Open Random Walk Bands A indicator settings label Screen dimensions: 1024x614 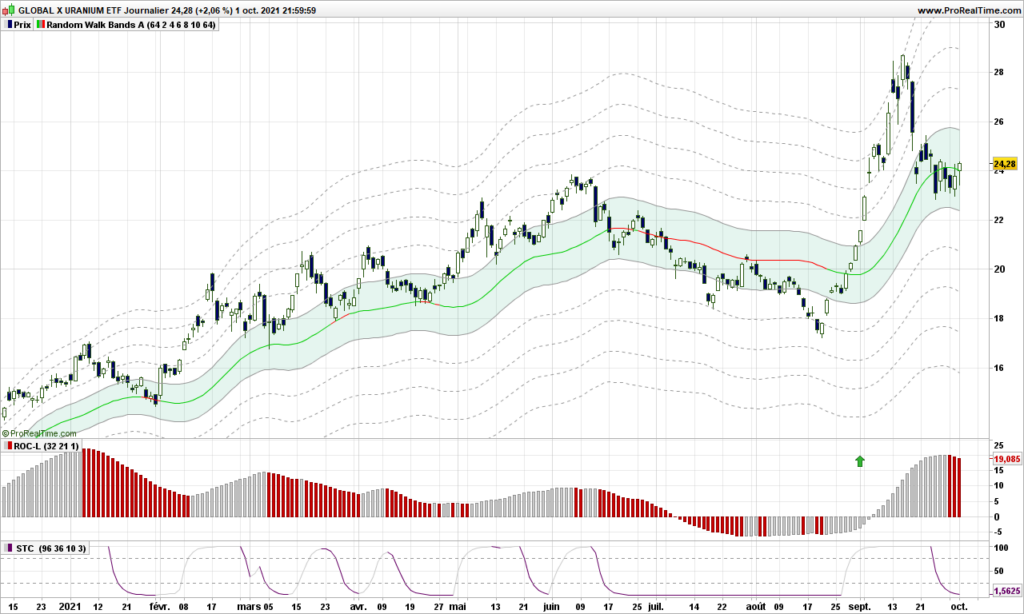tap(131, 25)
